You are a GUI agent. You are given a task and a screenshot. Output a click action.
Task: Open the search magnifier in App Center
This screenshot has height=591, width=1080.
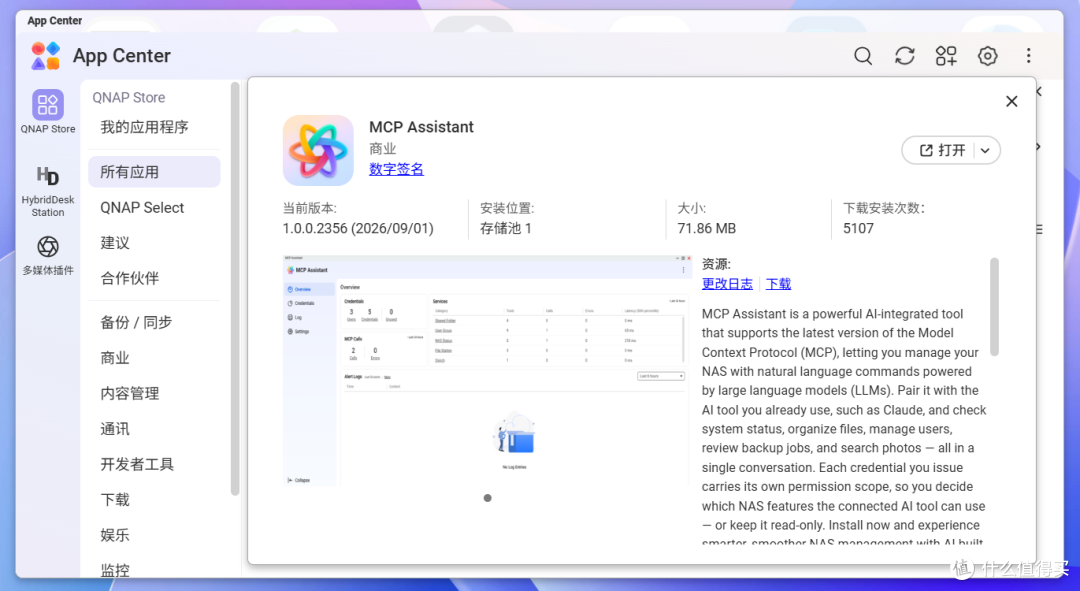(x=863, y=56)
